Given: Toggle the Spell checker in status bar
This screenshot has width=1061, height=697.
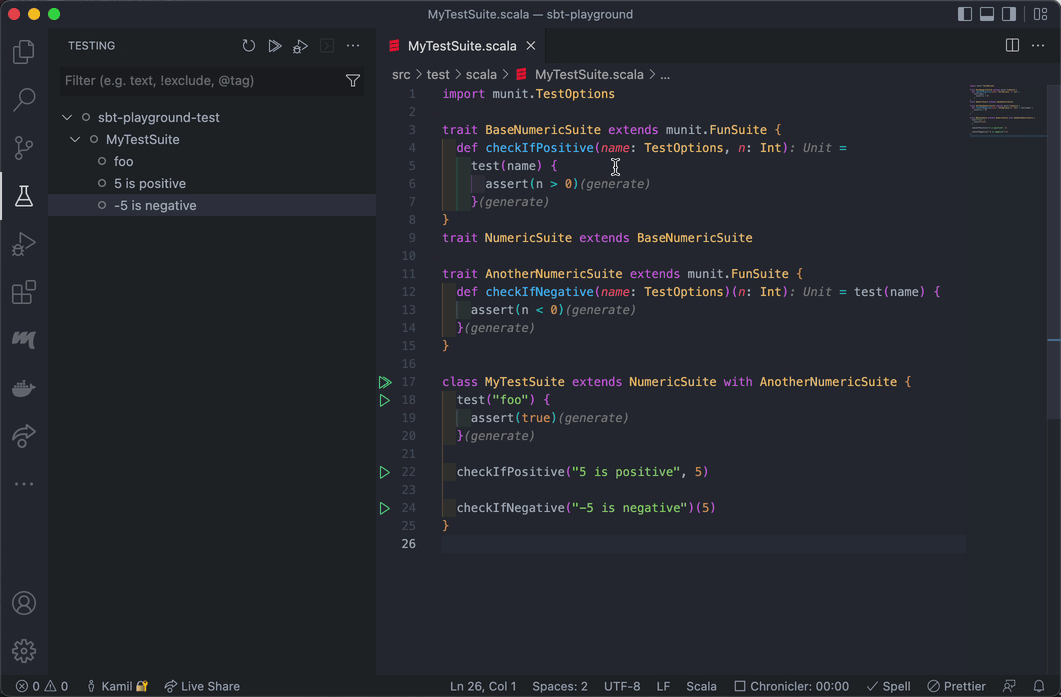Looking at the screenshot, I should click(888, 686).
